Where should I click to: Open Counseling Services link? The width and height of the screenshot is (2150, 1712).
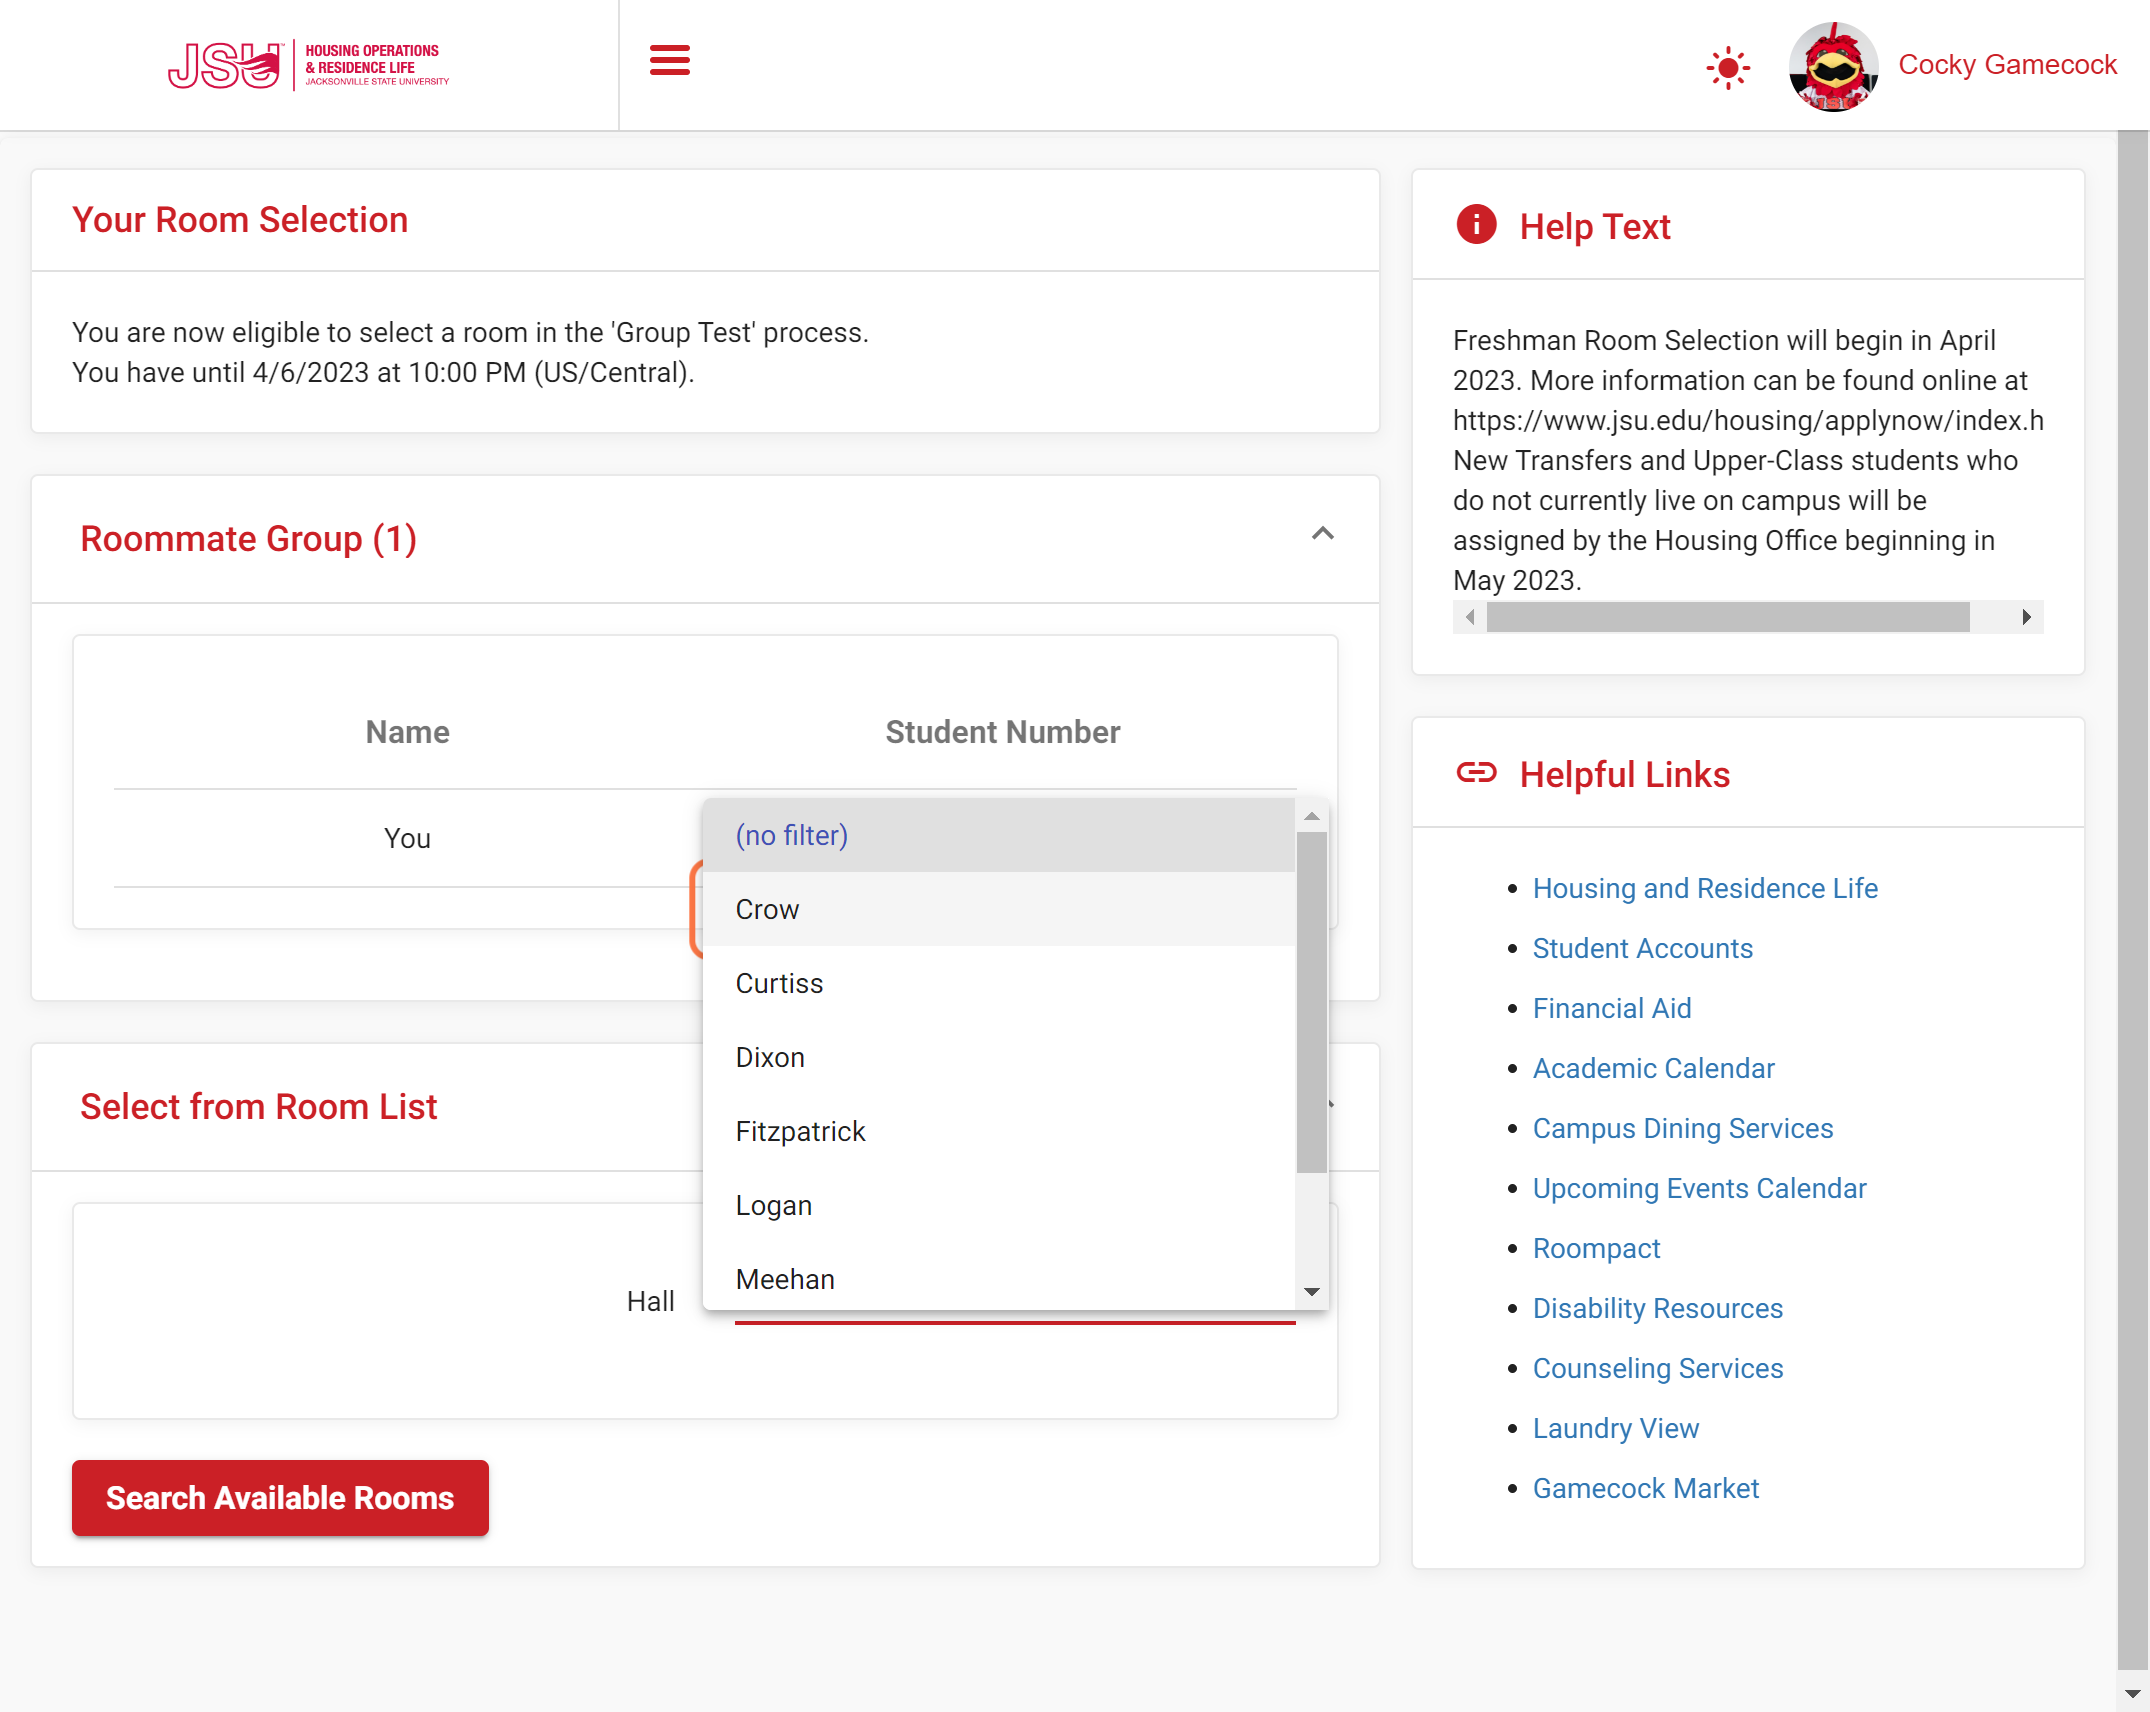[x=1657, y=1368]
